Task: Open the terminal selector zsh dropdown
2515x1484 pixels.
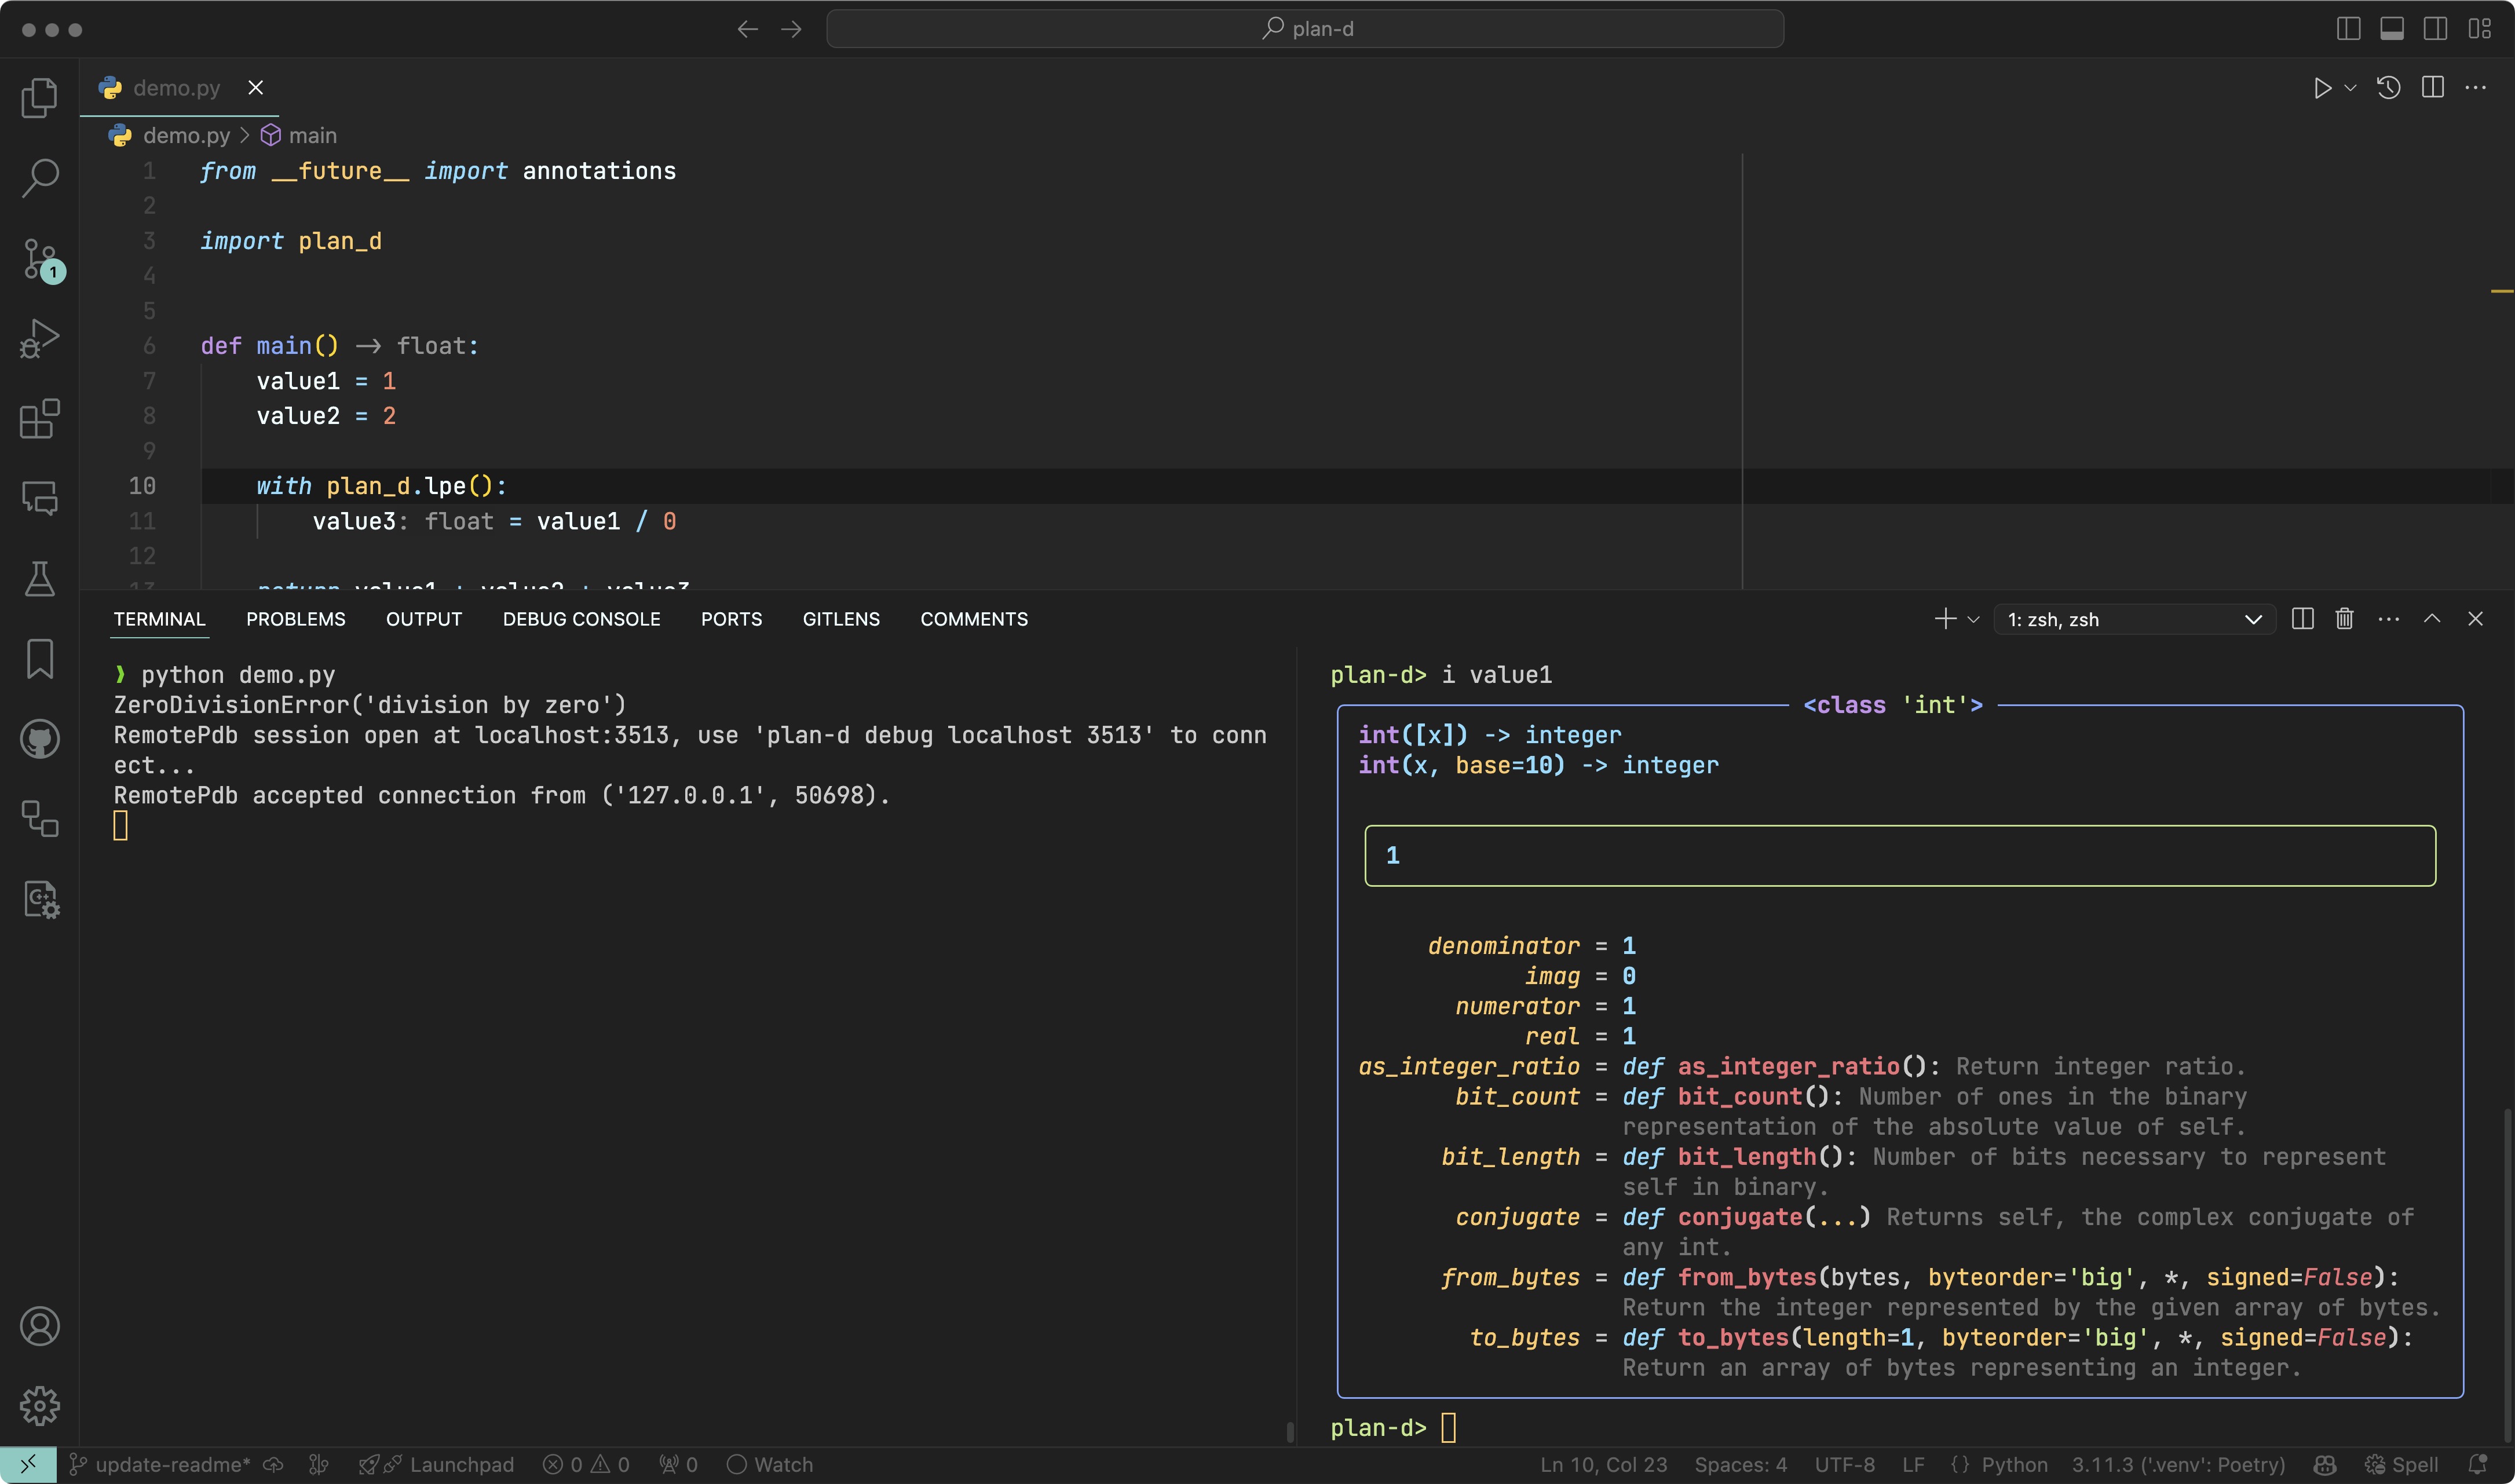Action: (x=2134, y=619)
